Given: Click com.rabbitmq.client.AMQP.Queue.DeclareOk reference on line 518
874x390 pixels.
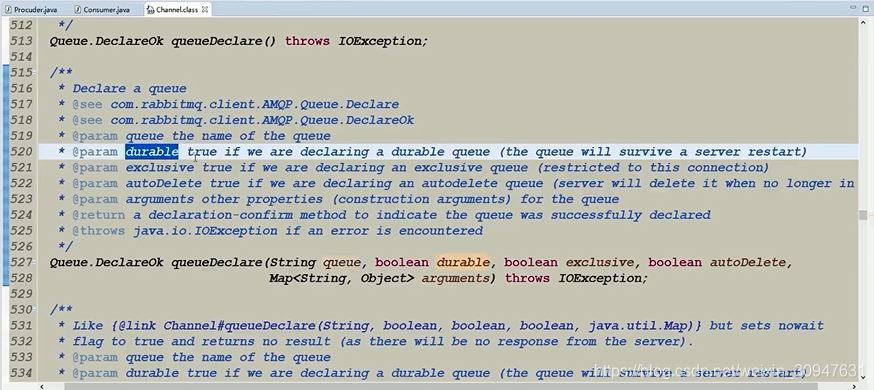Looking at the screenshot, I should pos(262,120).
